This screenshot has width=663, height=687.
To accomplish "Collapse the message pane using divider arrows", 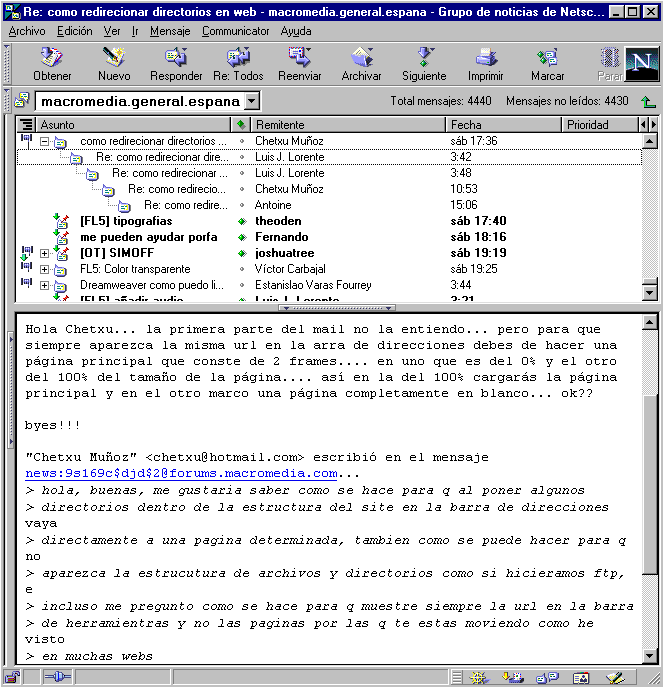I will tap(337, 308).
